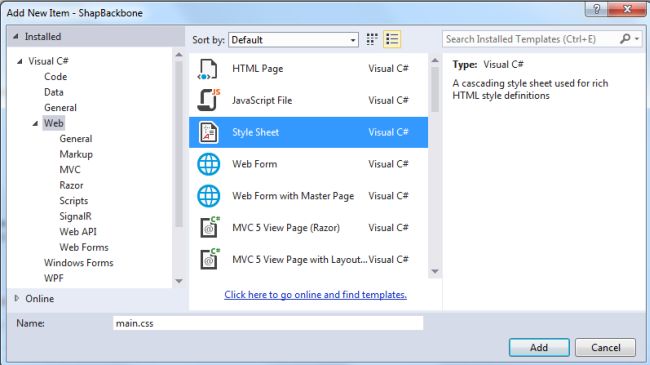650x365 pixels.
Task: Click the template list scrollbar thumb
Action: click(x=435, y=90)
